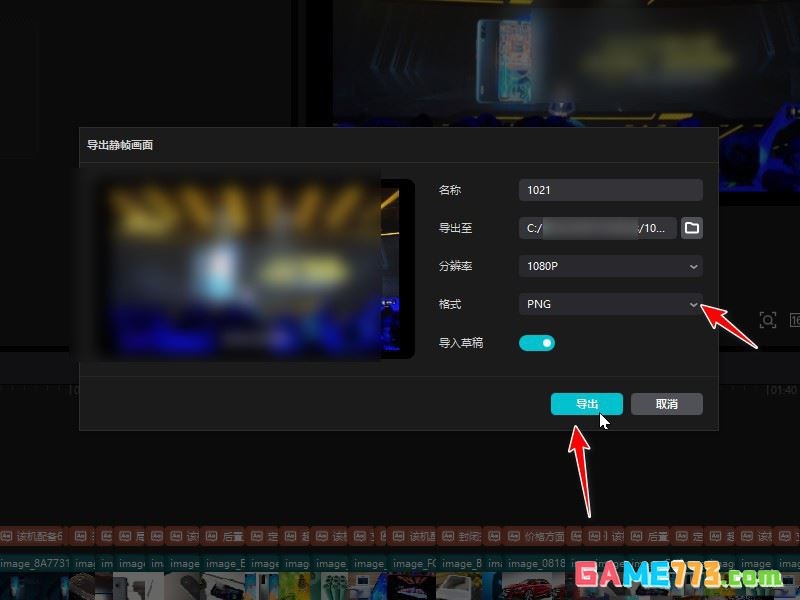Open the 分辨率 1080P dropdown

[x=610, y=266]
